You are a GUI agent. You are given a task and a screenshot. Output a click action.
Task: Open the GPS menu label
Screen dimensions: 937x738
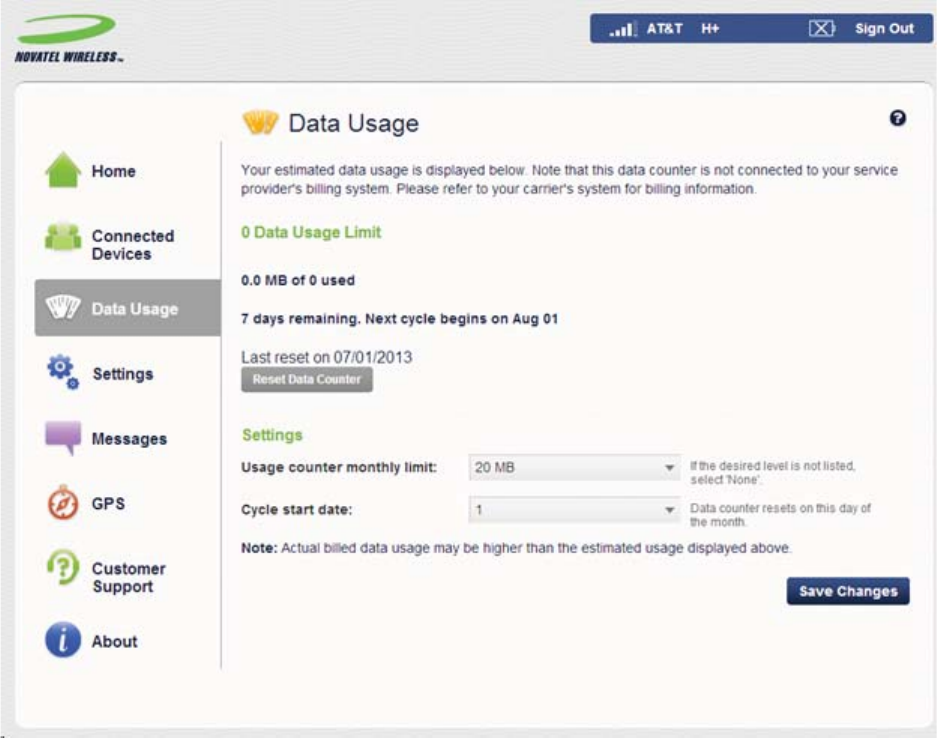pyautogui.click(x=108, y=504)
